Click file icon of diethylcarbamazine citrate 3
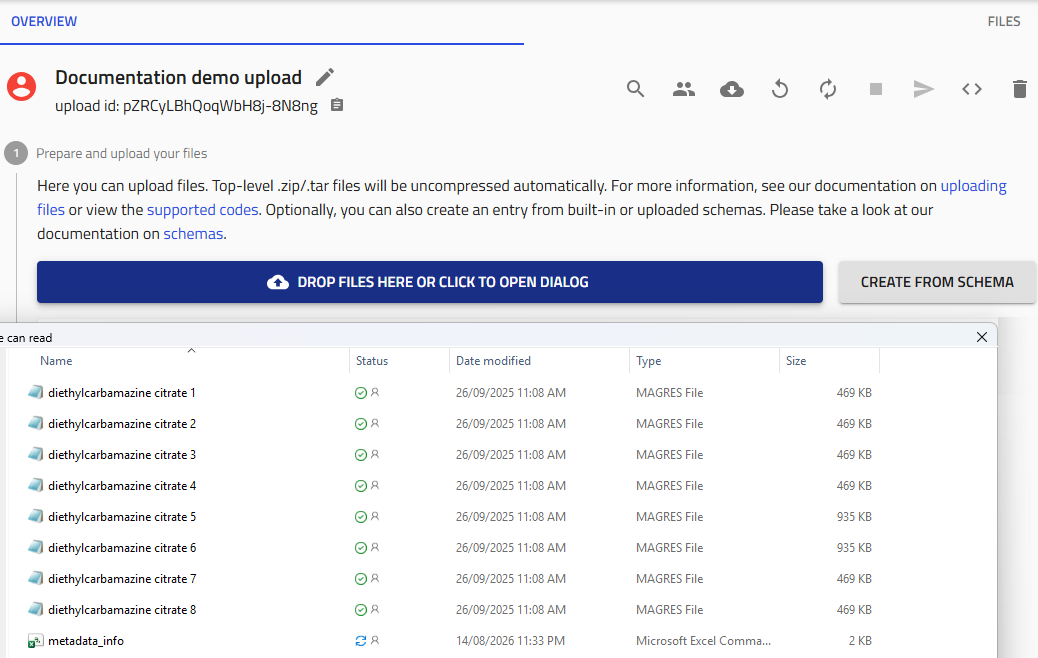 pos(36,454)
